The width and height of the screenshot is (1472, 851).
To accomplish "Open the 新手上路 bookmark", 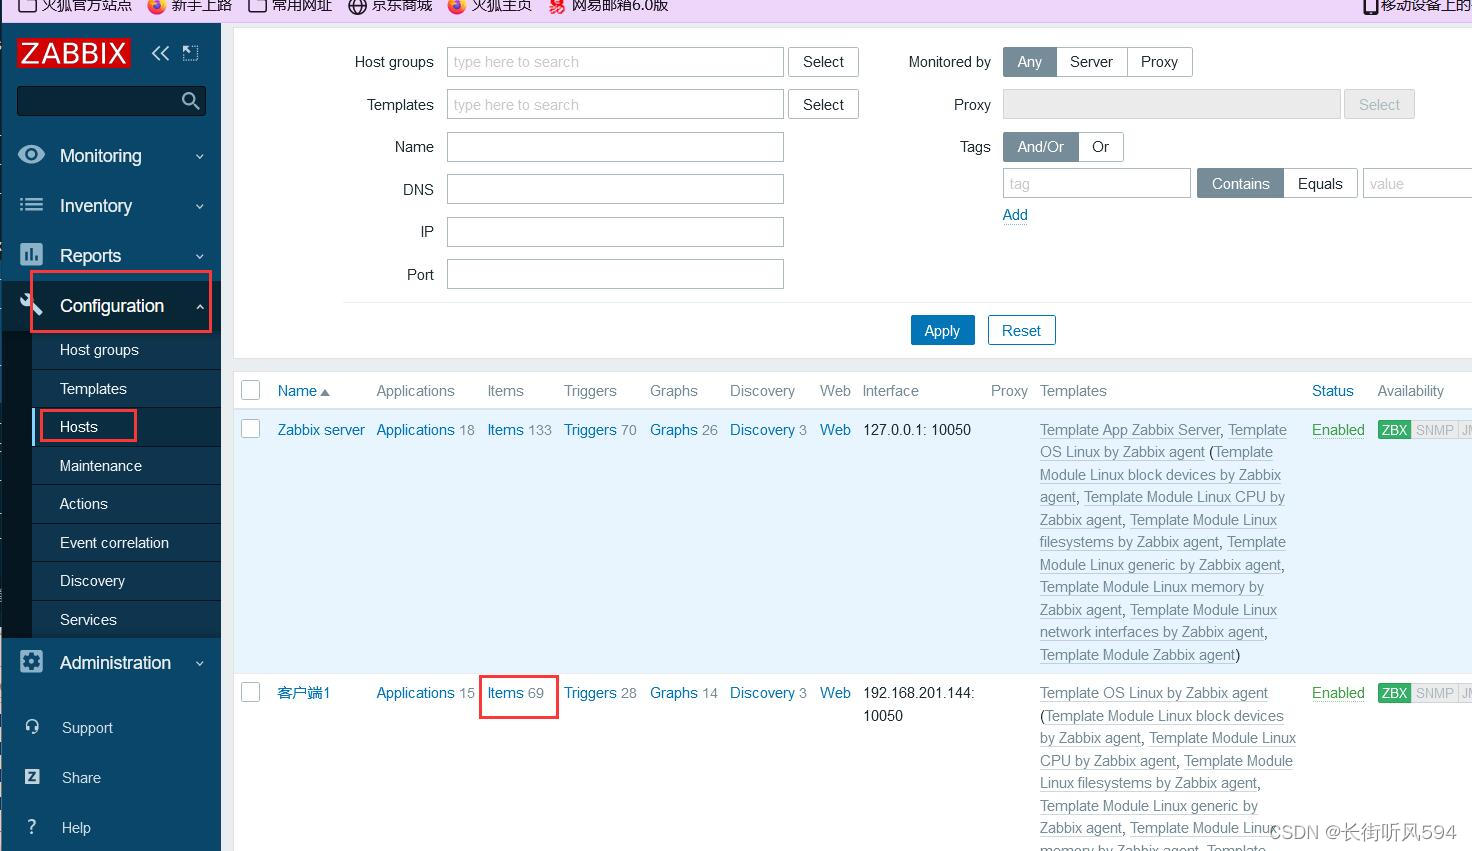I will point(190,6).
